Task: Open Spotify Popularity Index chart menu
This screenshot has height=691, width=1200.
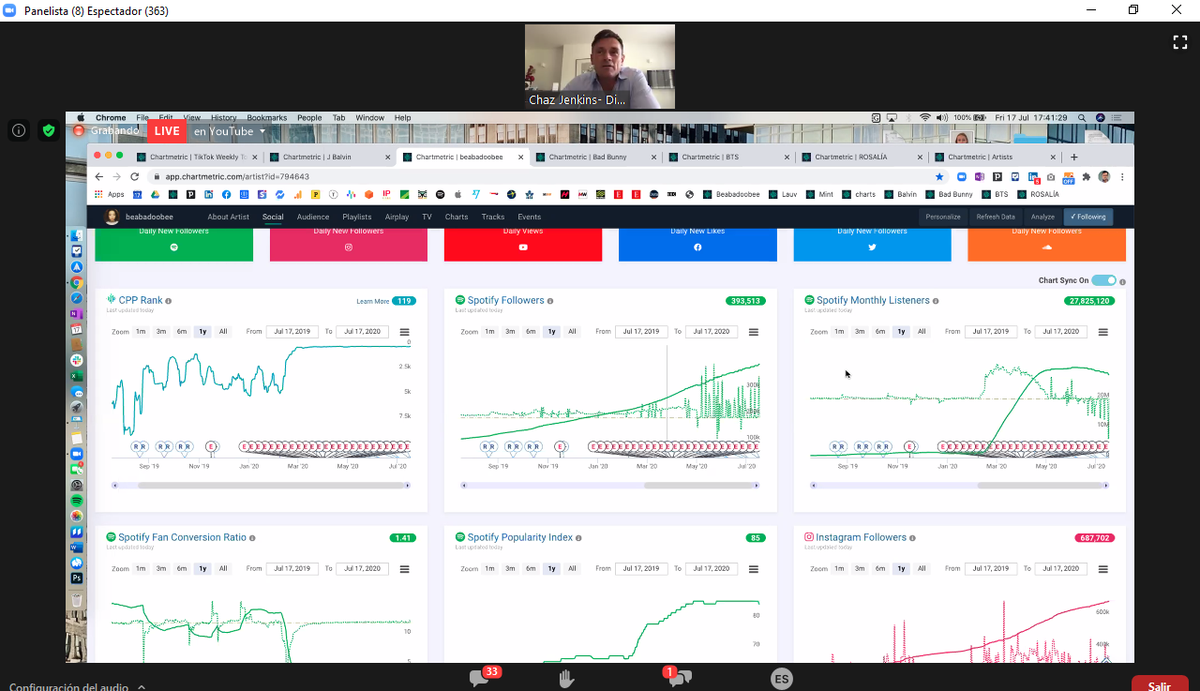Action: pyautogui.click(x=753, y=569)
